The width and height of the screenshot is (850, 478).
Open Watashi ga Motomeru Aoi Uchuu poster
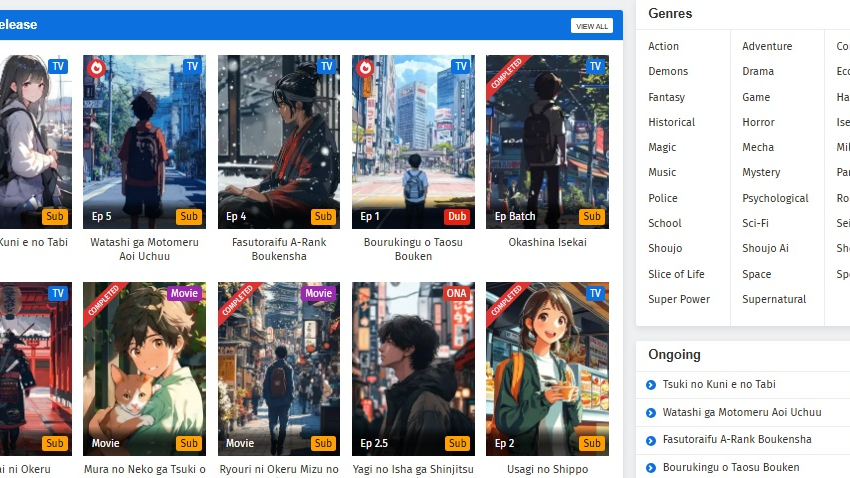(144, 141)
